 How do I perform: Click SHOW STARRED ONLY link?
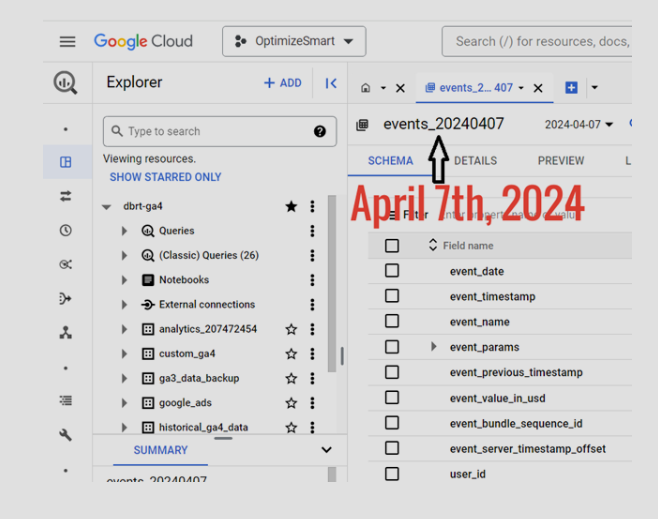tap(165, 177)
